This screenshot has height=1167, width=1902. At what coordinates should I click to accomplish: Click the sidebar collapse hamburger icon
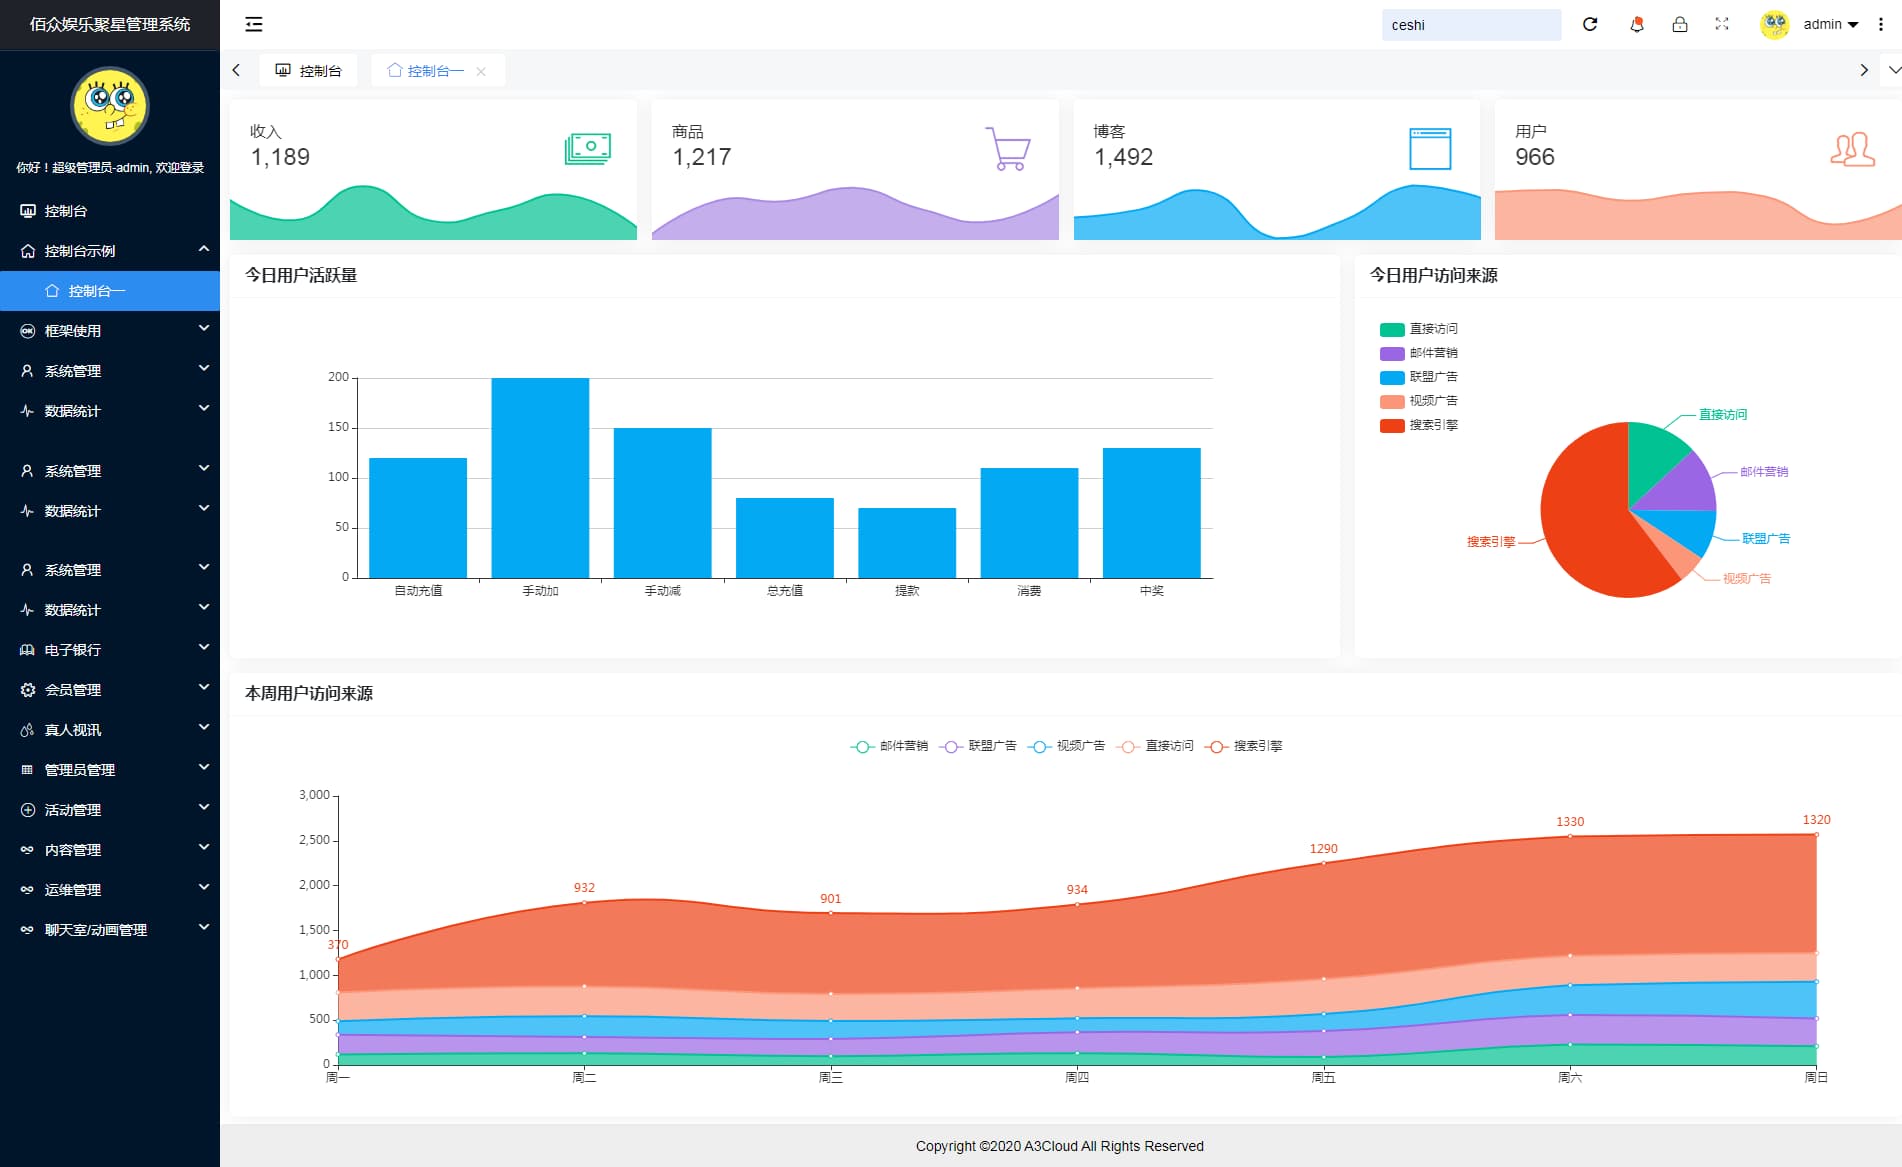pyautogui.click(x=254, y=24)
